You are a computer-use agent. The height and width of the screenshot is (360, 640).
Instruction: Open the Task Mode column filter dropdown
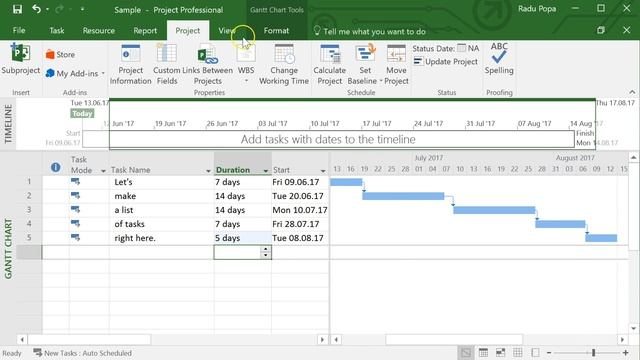click(103, 171)
